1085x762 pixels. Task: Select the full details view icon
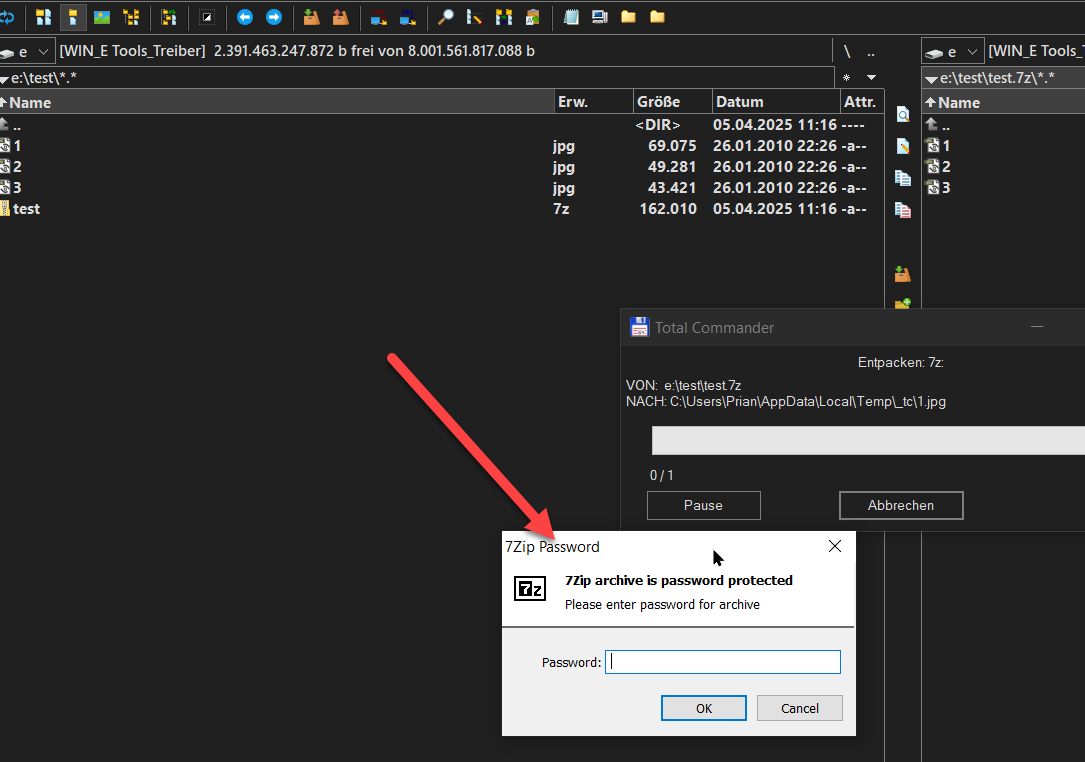coord(73,17)
